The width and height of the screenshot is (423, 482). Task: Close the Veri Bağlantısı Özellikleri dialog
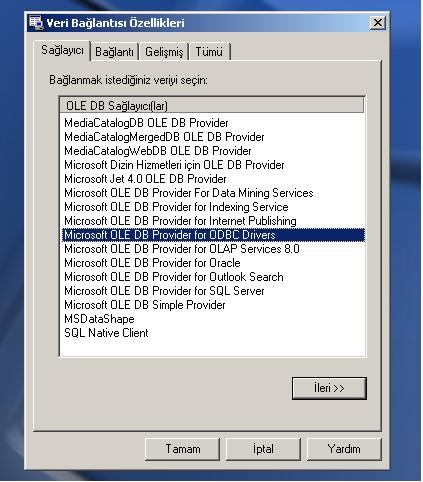pyautogui.click(x=378, y=23)
